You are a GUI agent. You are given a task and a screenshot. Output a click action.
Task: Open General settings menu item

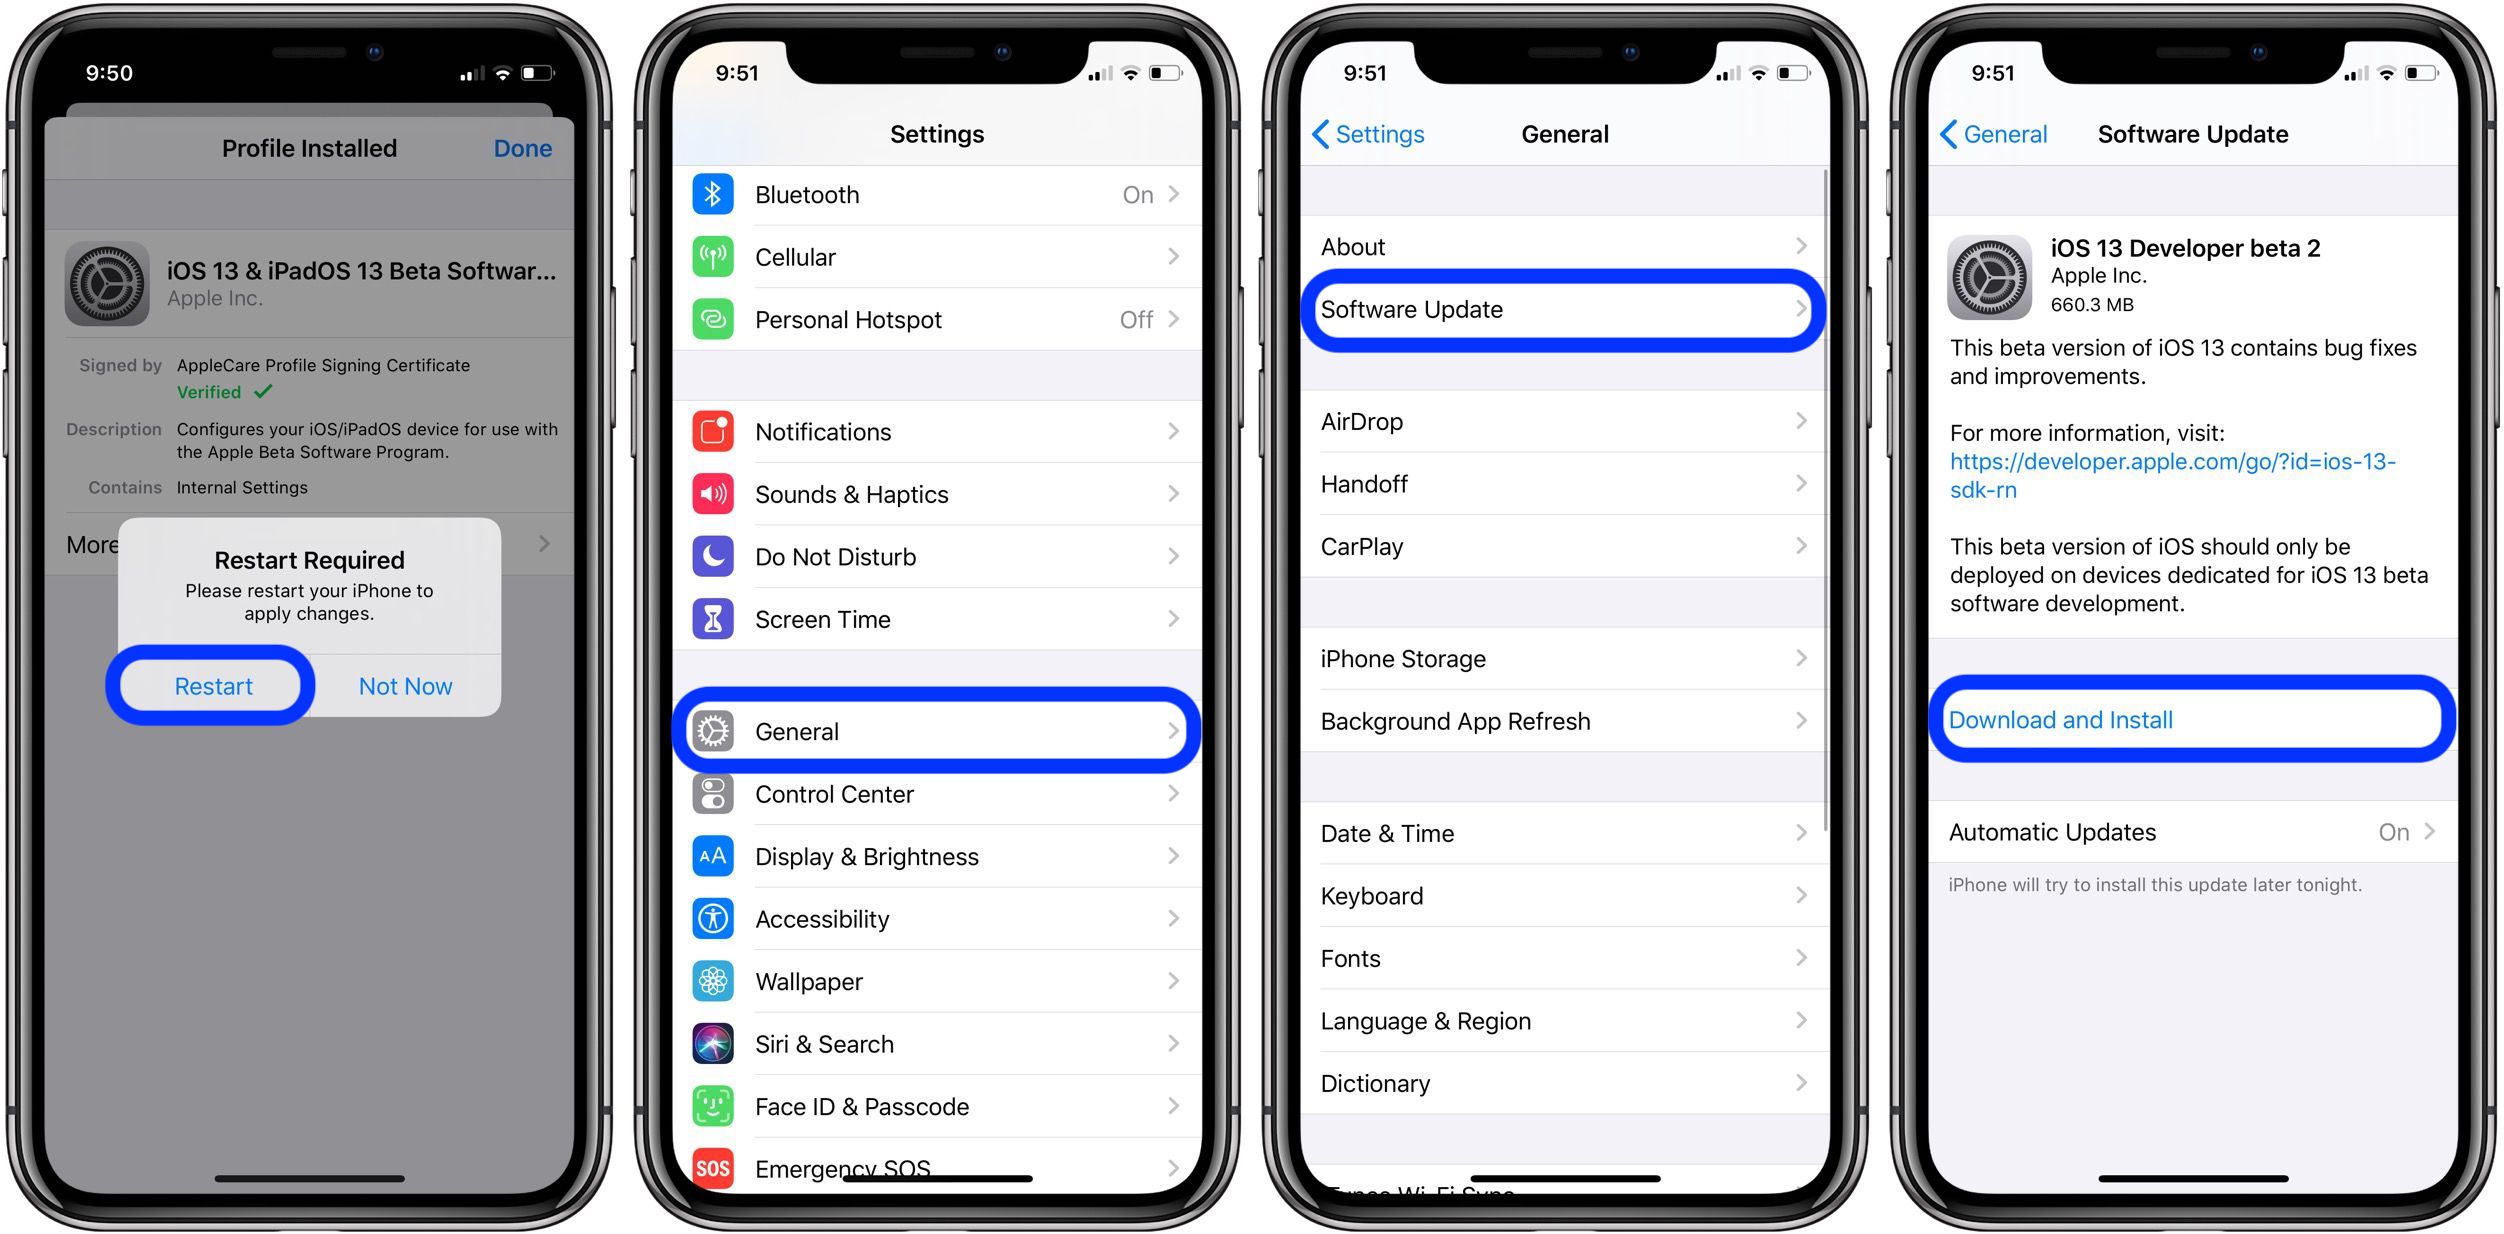(x=941, y=731)
